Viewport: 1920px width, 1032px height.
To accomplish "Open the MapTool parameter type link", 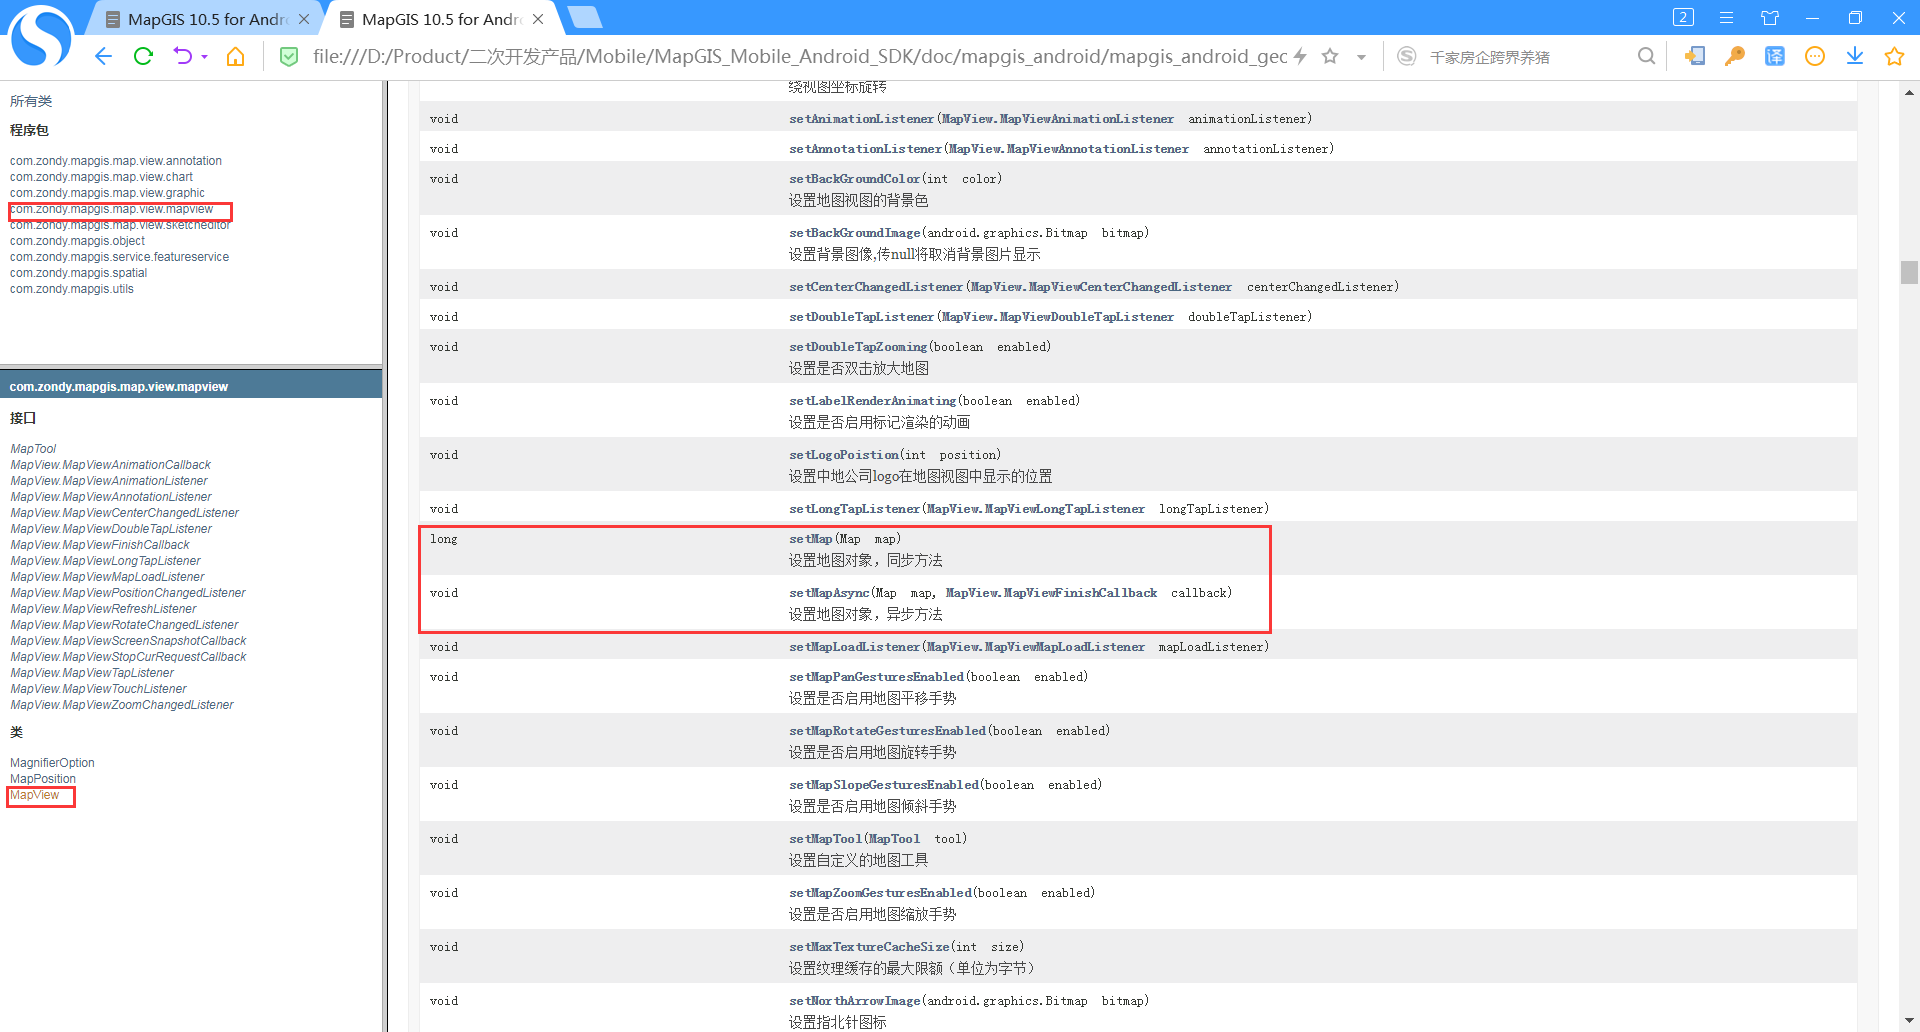I will point(894,839).
